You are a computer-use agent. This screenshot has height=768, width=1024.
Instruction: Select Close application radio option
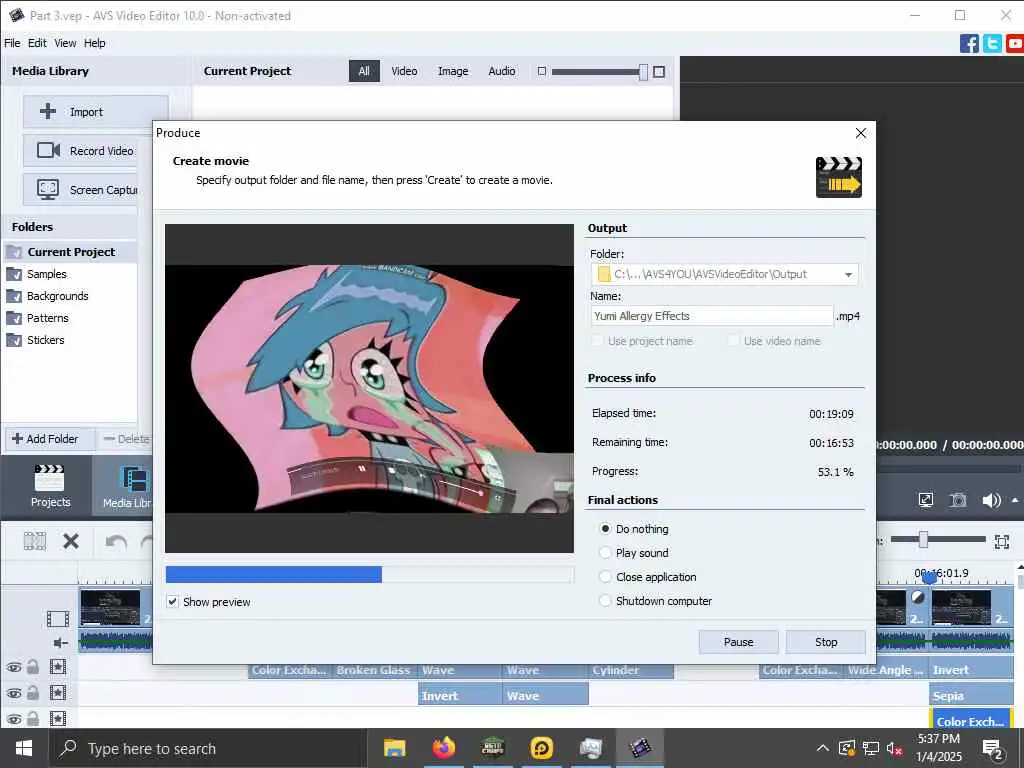coord(605,577)
